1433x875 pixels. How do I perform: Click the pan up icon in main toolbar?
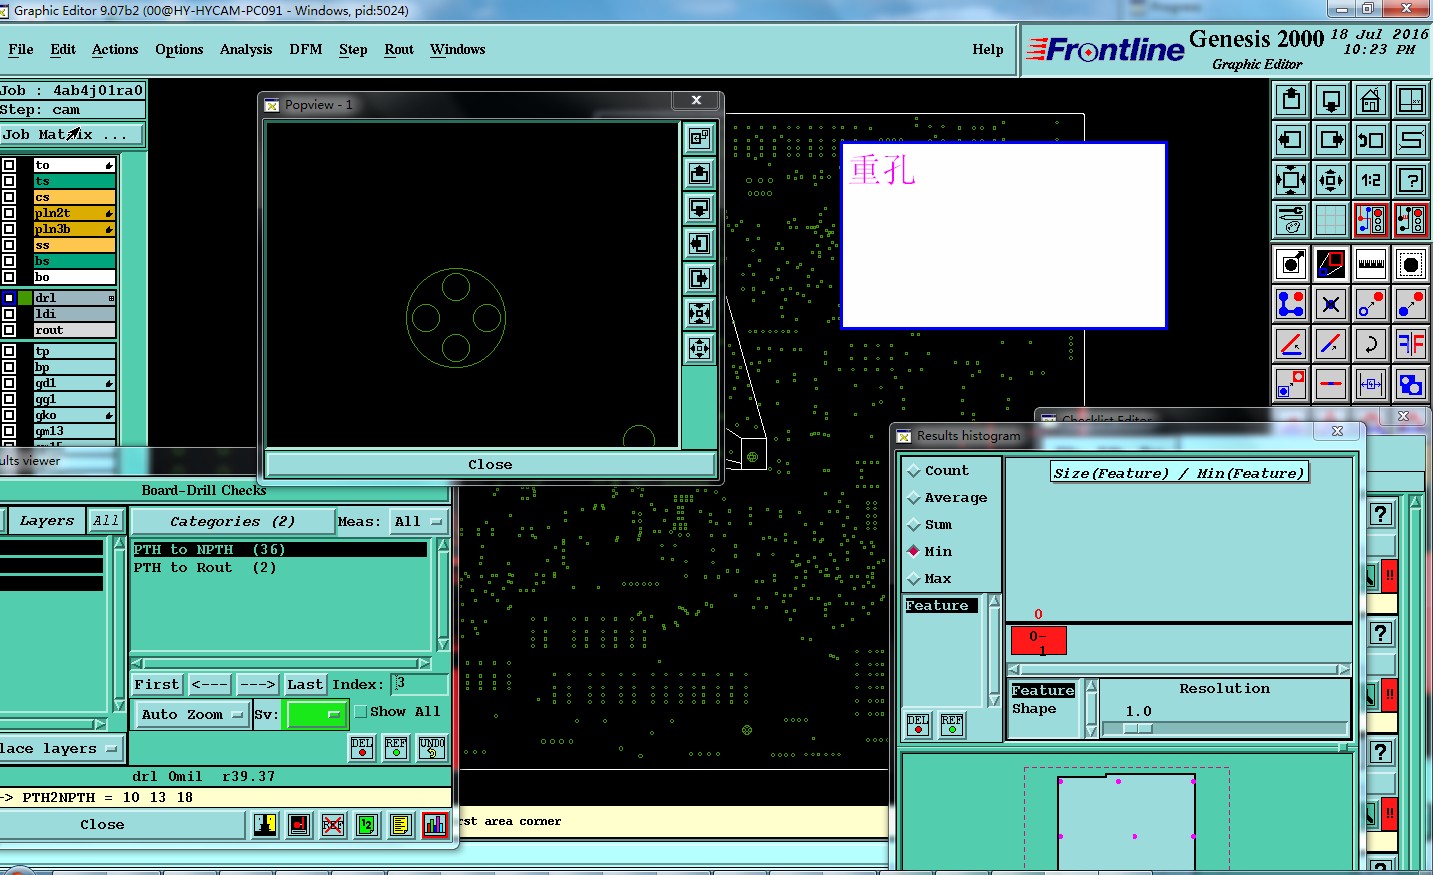click(x=1291, y=100)
